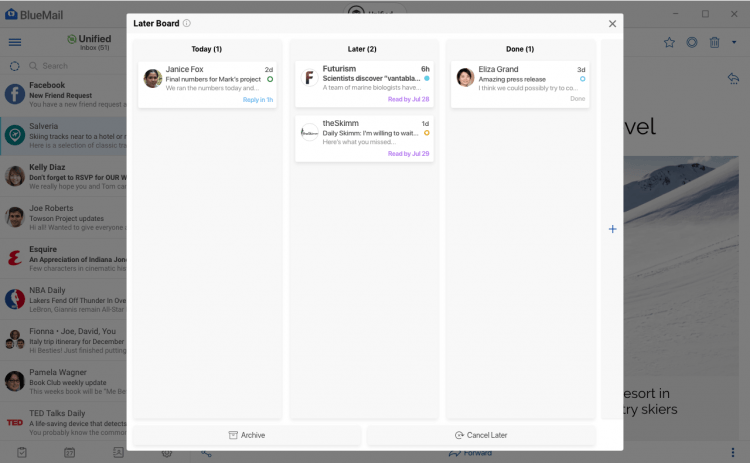
Task: Click Facebook logo avatar
Action: (x=15, y=94)
